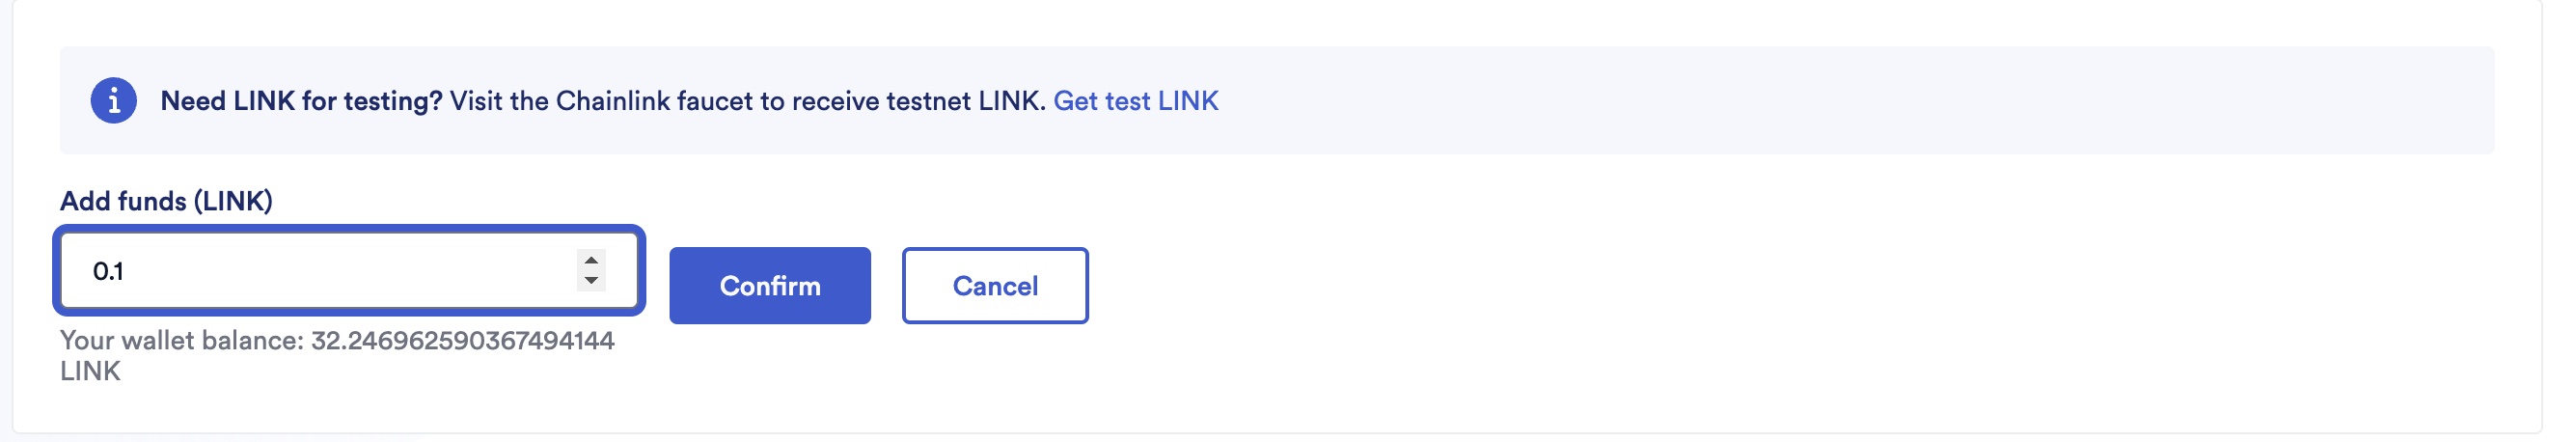2576x442 pixels.
Task: Click the LINK unit below wallet balance
Action: pos(90,371)
